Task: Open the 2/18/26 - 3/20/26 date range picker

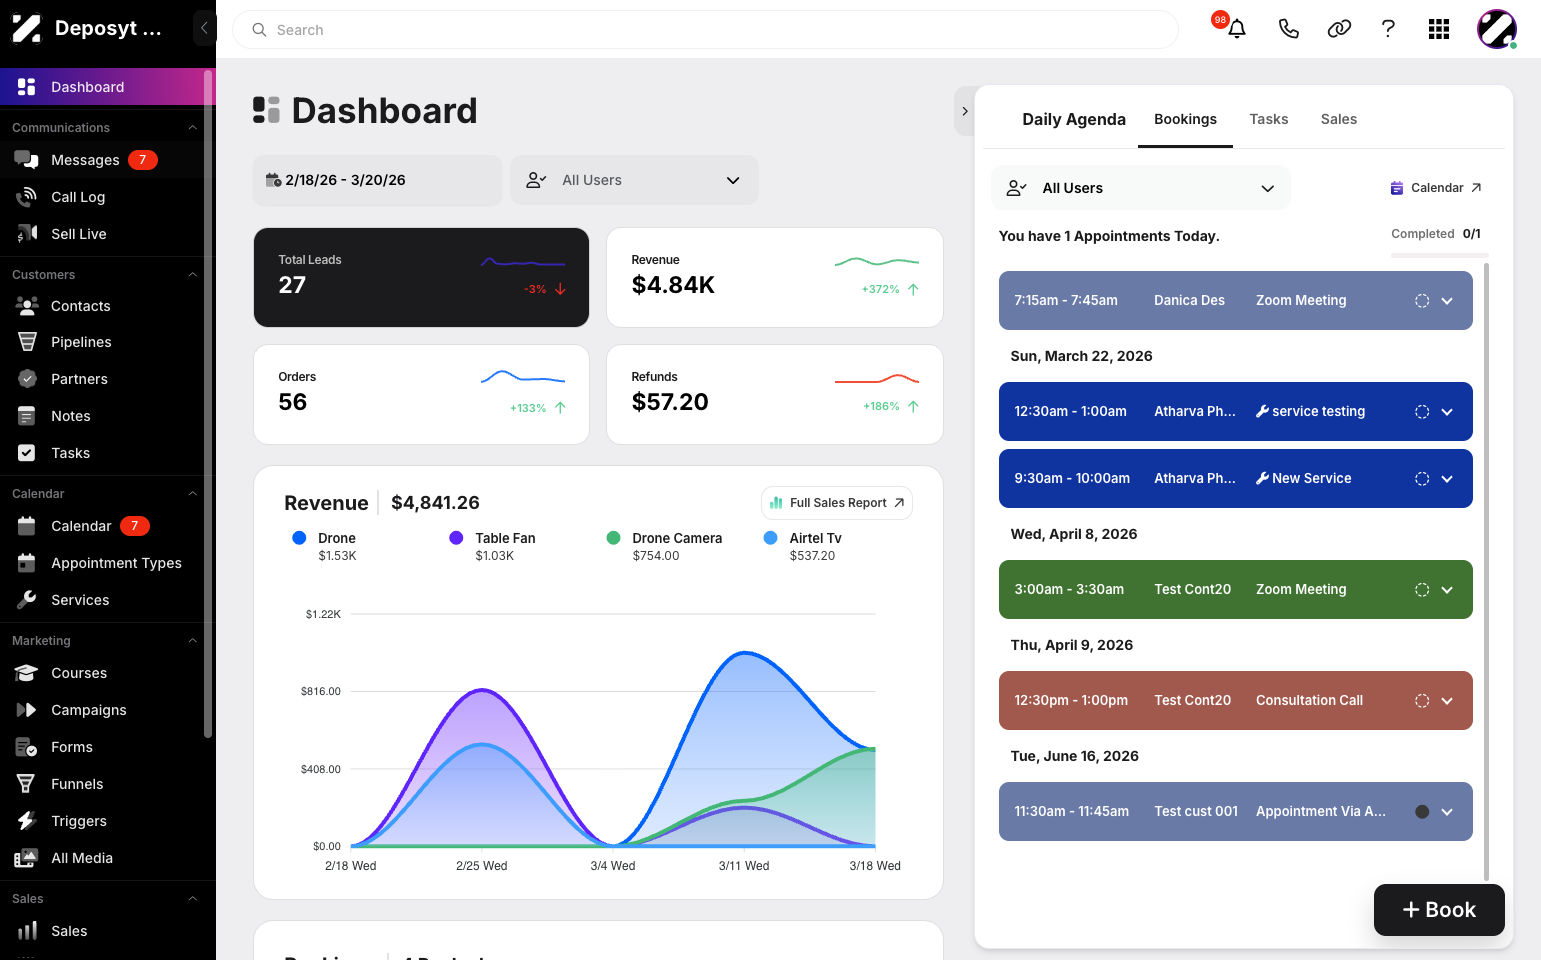Action: tap(377, 180)
